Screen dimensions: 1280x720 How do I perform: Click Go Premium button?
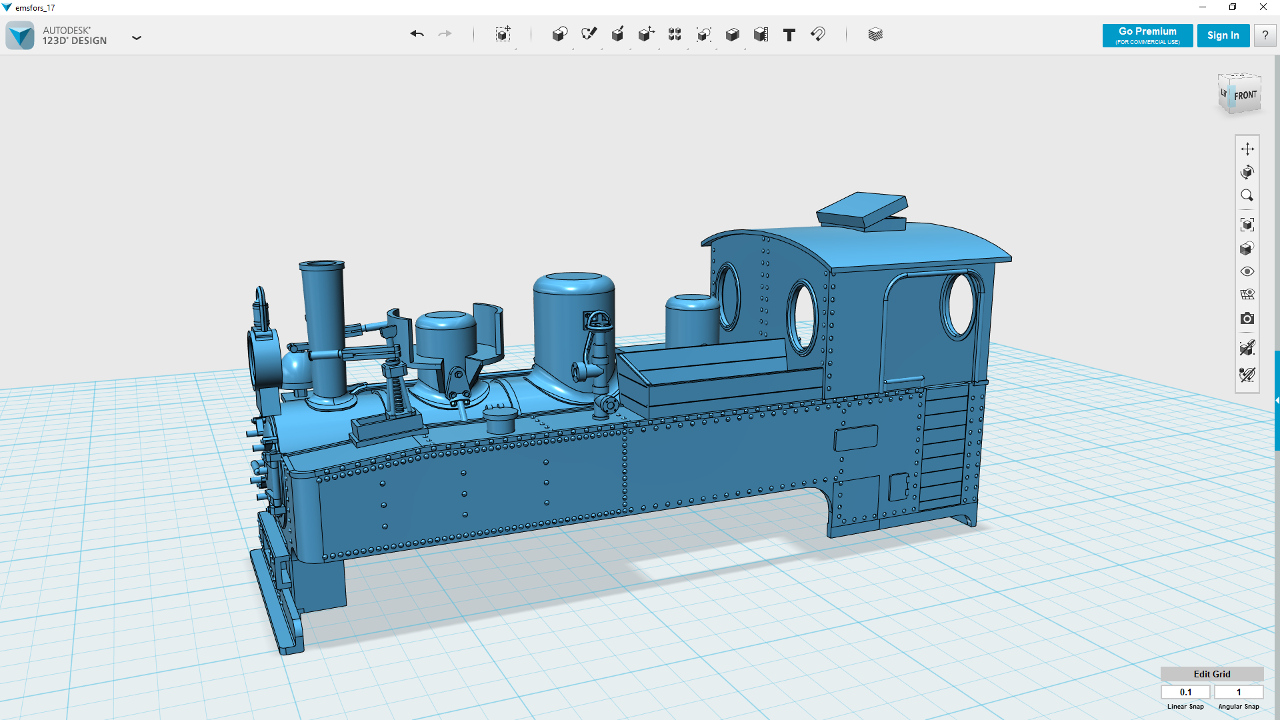(1147, 35)
